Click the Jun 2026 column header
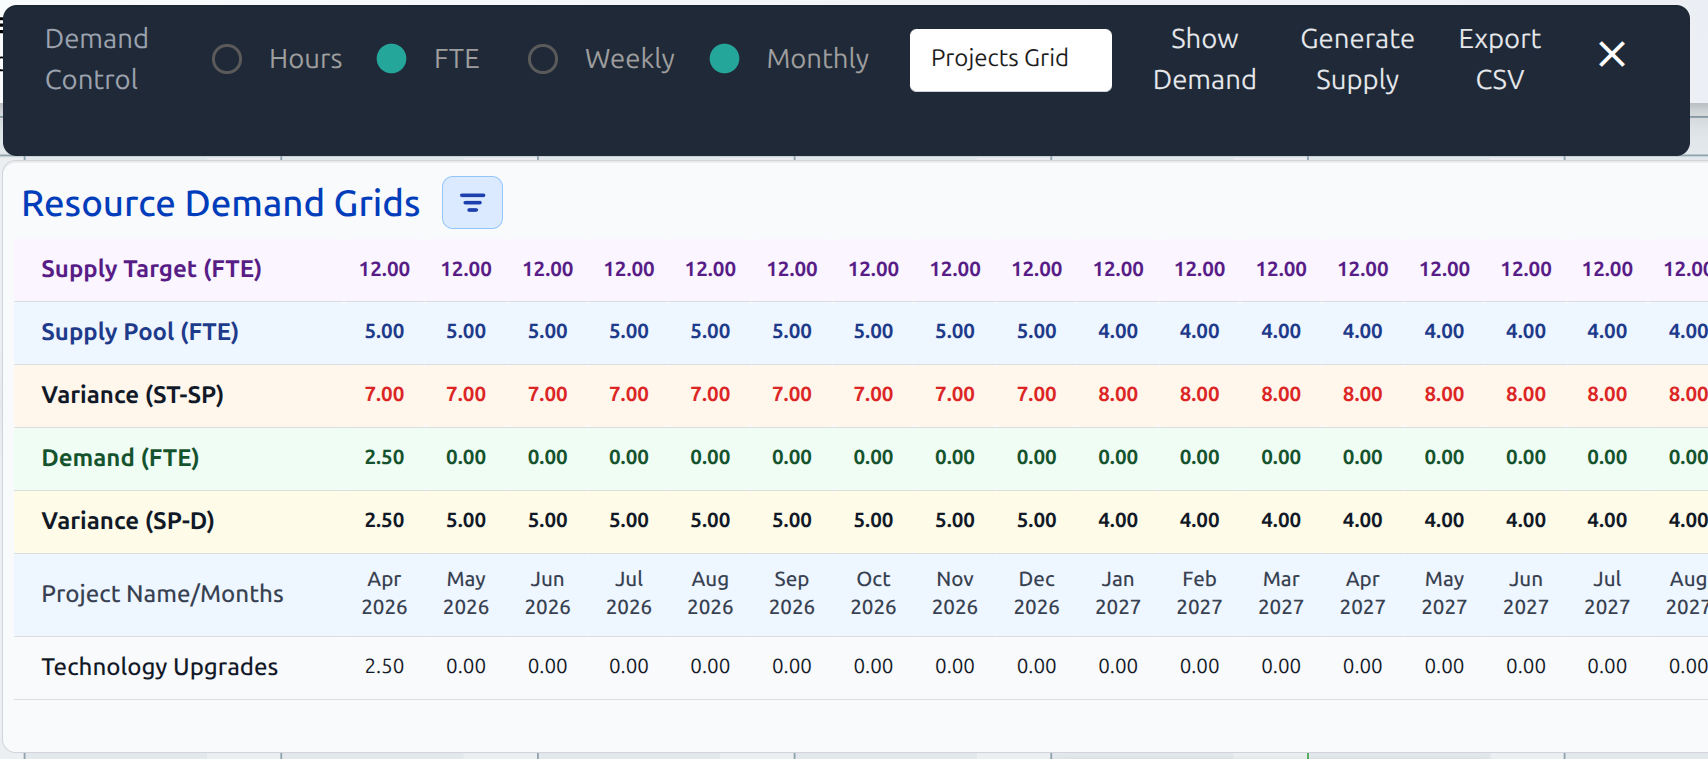 [547, 593]
